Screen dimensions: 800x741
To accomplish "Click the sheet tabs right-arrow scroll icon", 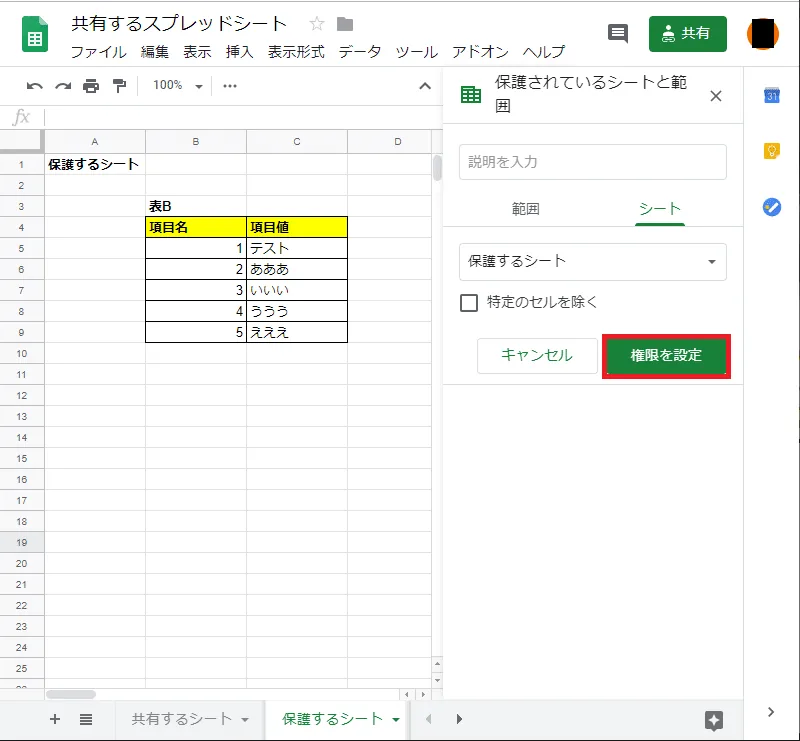I will (x=459, y=719).
